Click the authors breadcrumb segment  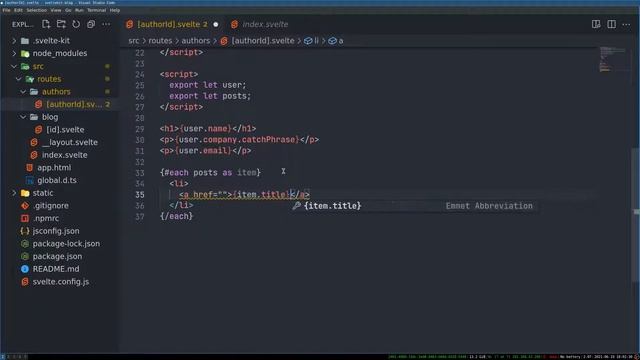(196, 41)
